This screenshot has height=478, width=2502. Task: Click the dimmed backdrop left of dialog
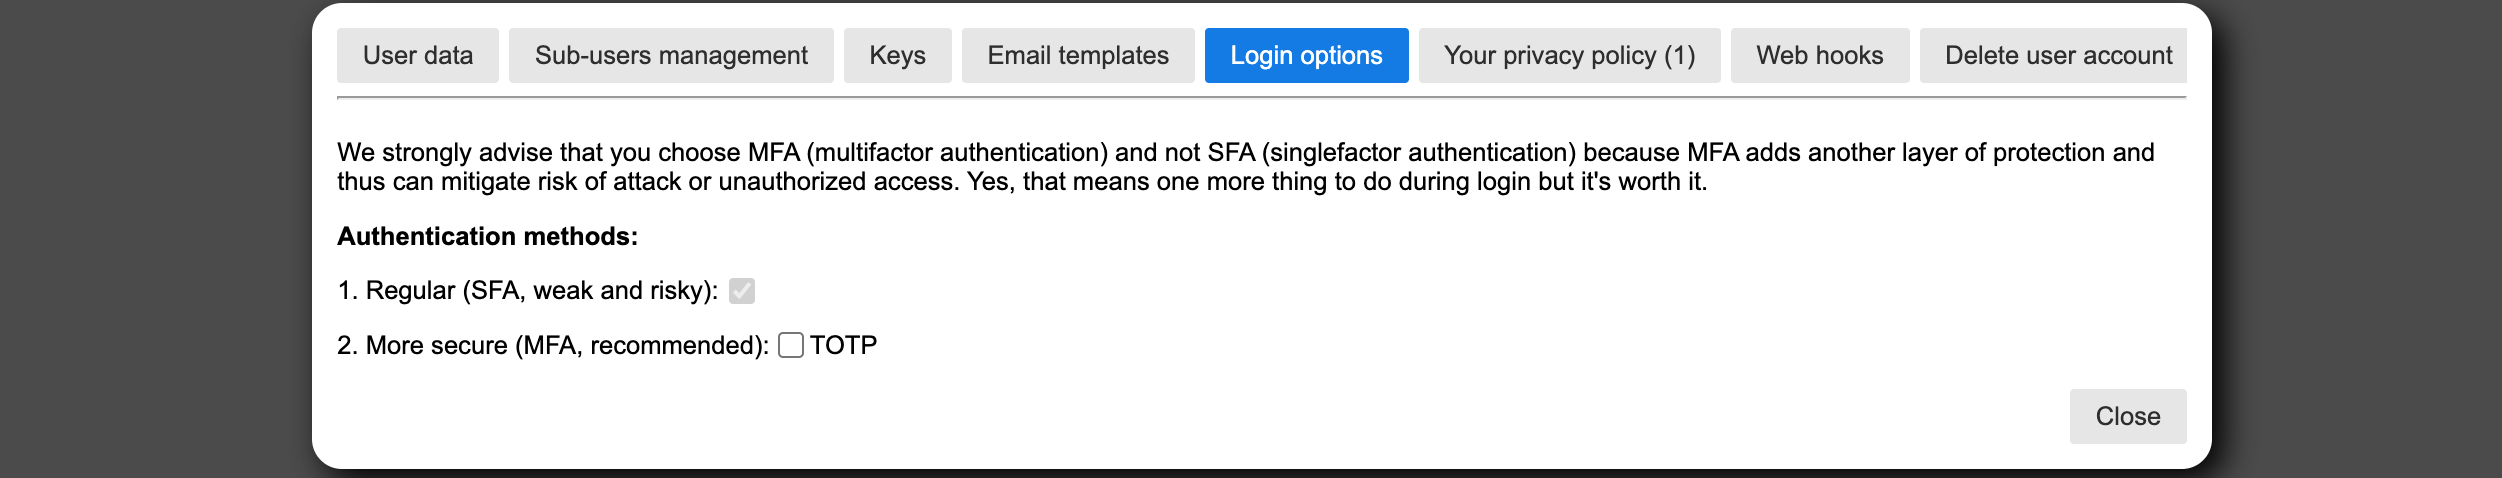click(x=150, y=240)
